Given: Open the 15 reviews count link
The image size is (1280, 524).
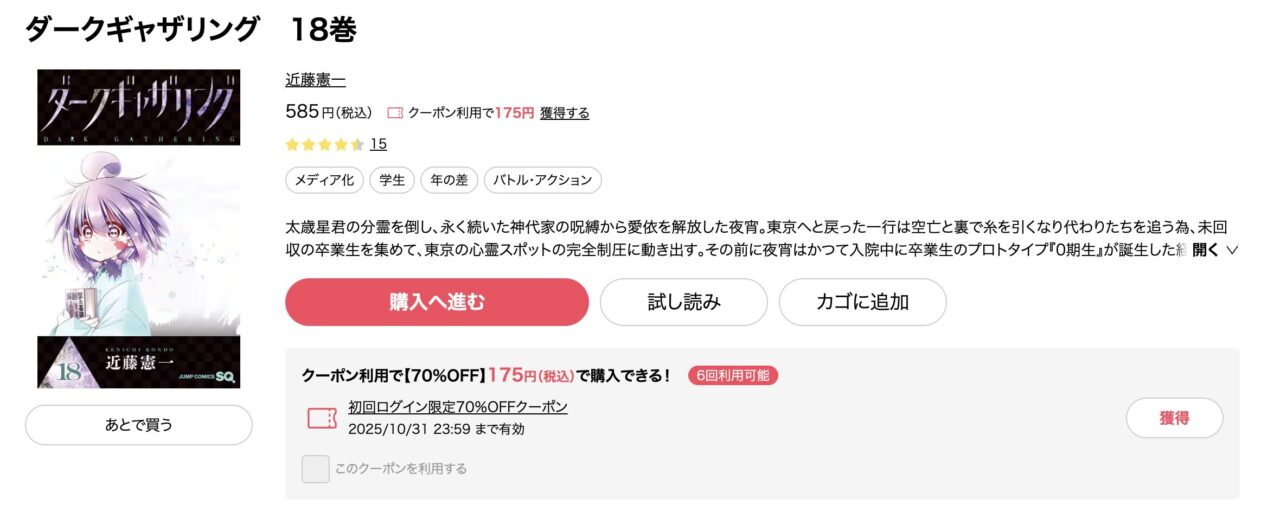Looking at the screenshot, I should click(378, 144).
